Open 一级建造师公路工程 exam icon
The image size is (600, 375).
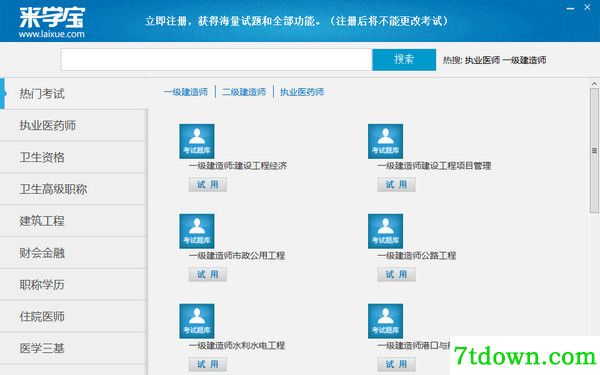[385, 231]
